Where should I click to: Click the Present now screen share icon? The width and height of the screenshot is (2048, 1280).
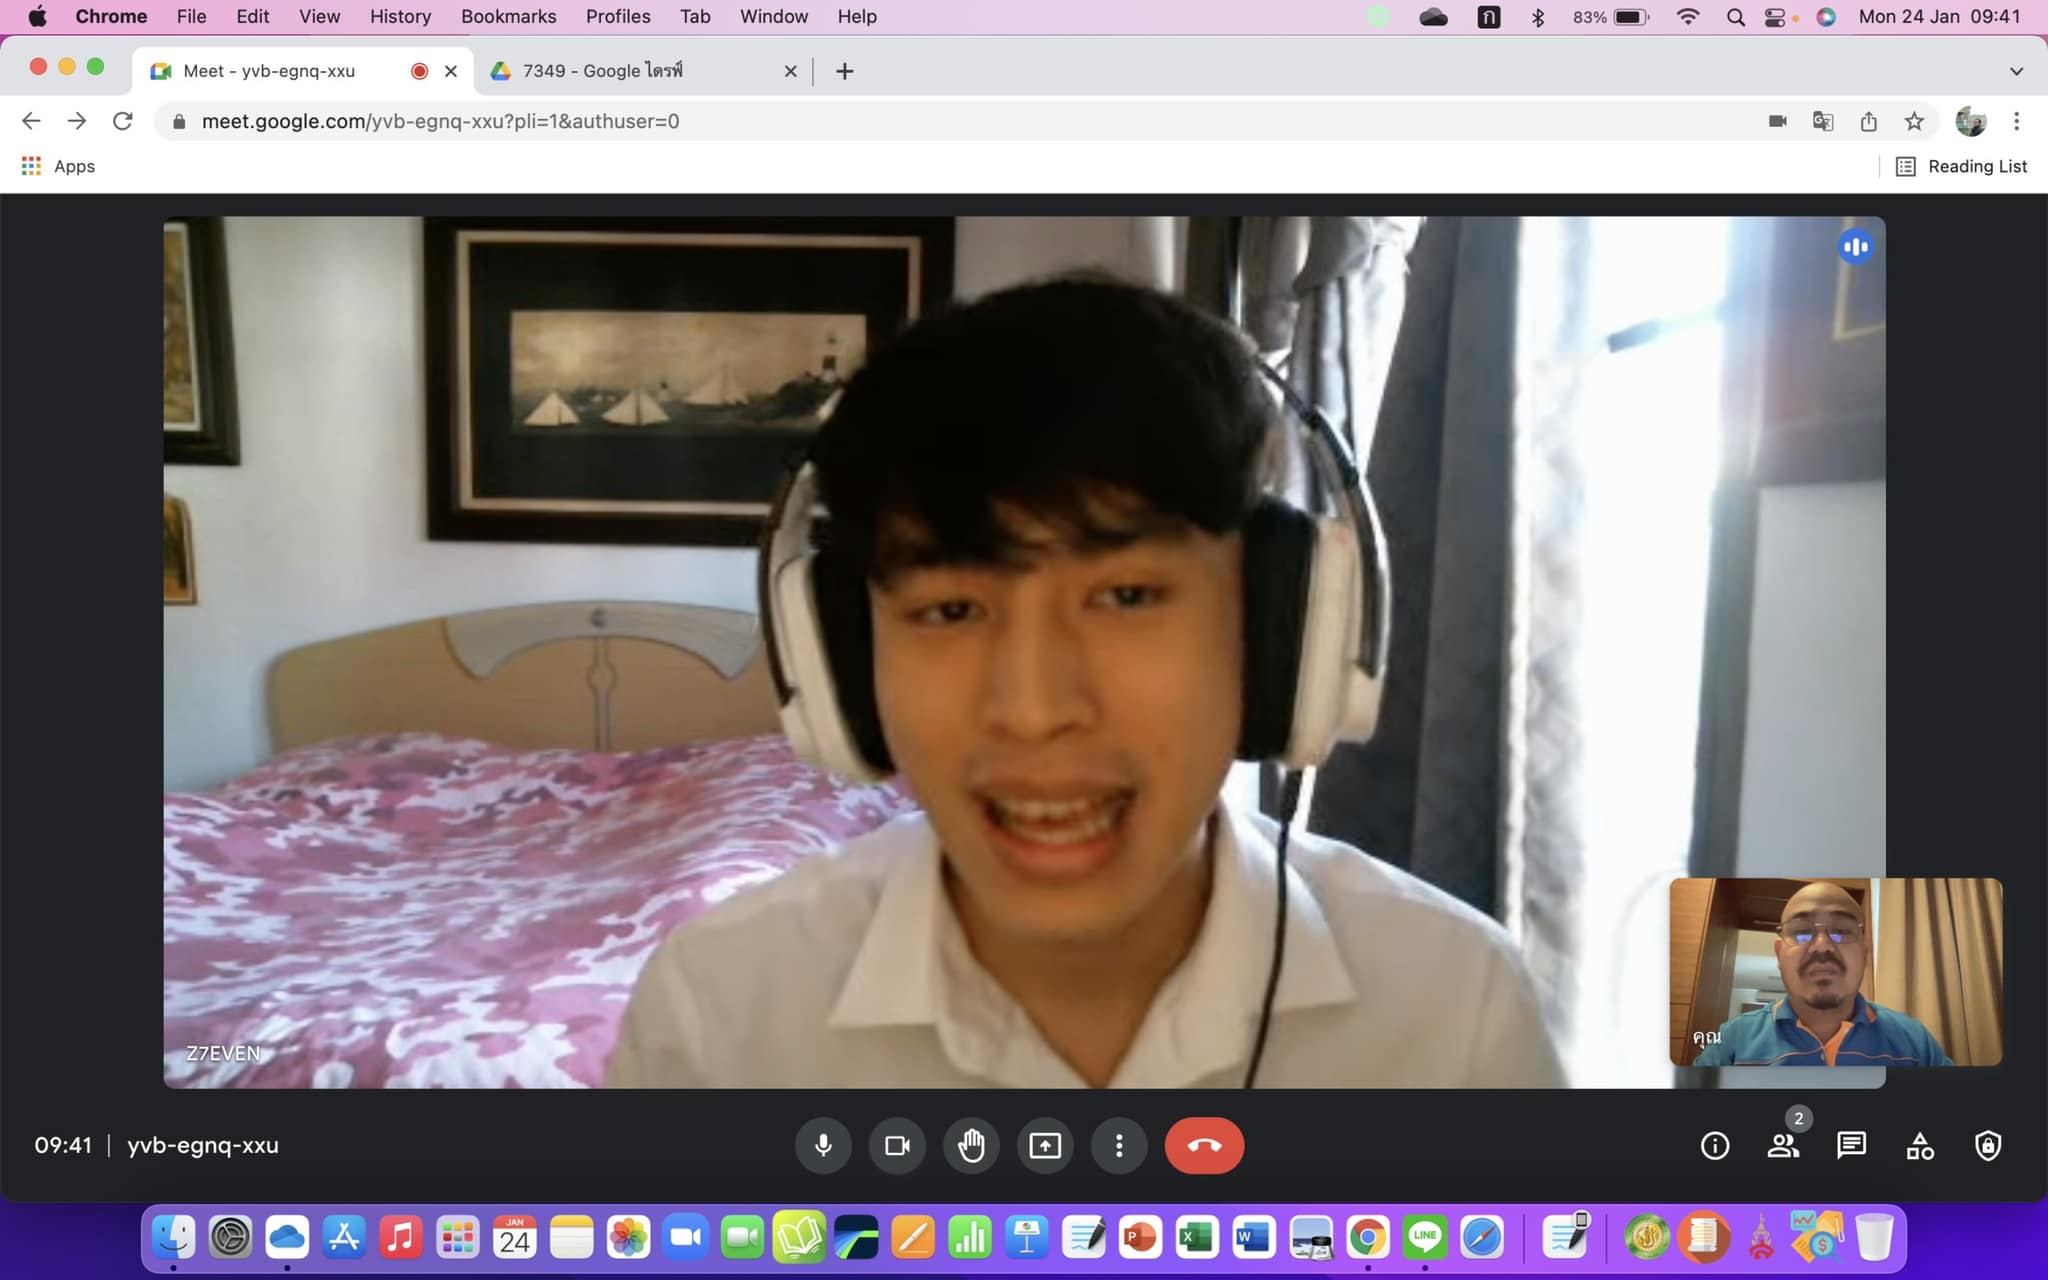point(1045,1145)
